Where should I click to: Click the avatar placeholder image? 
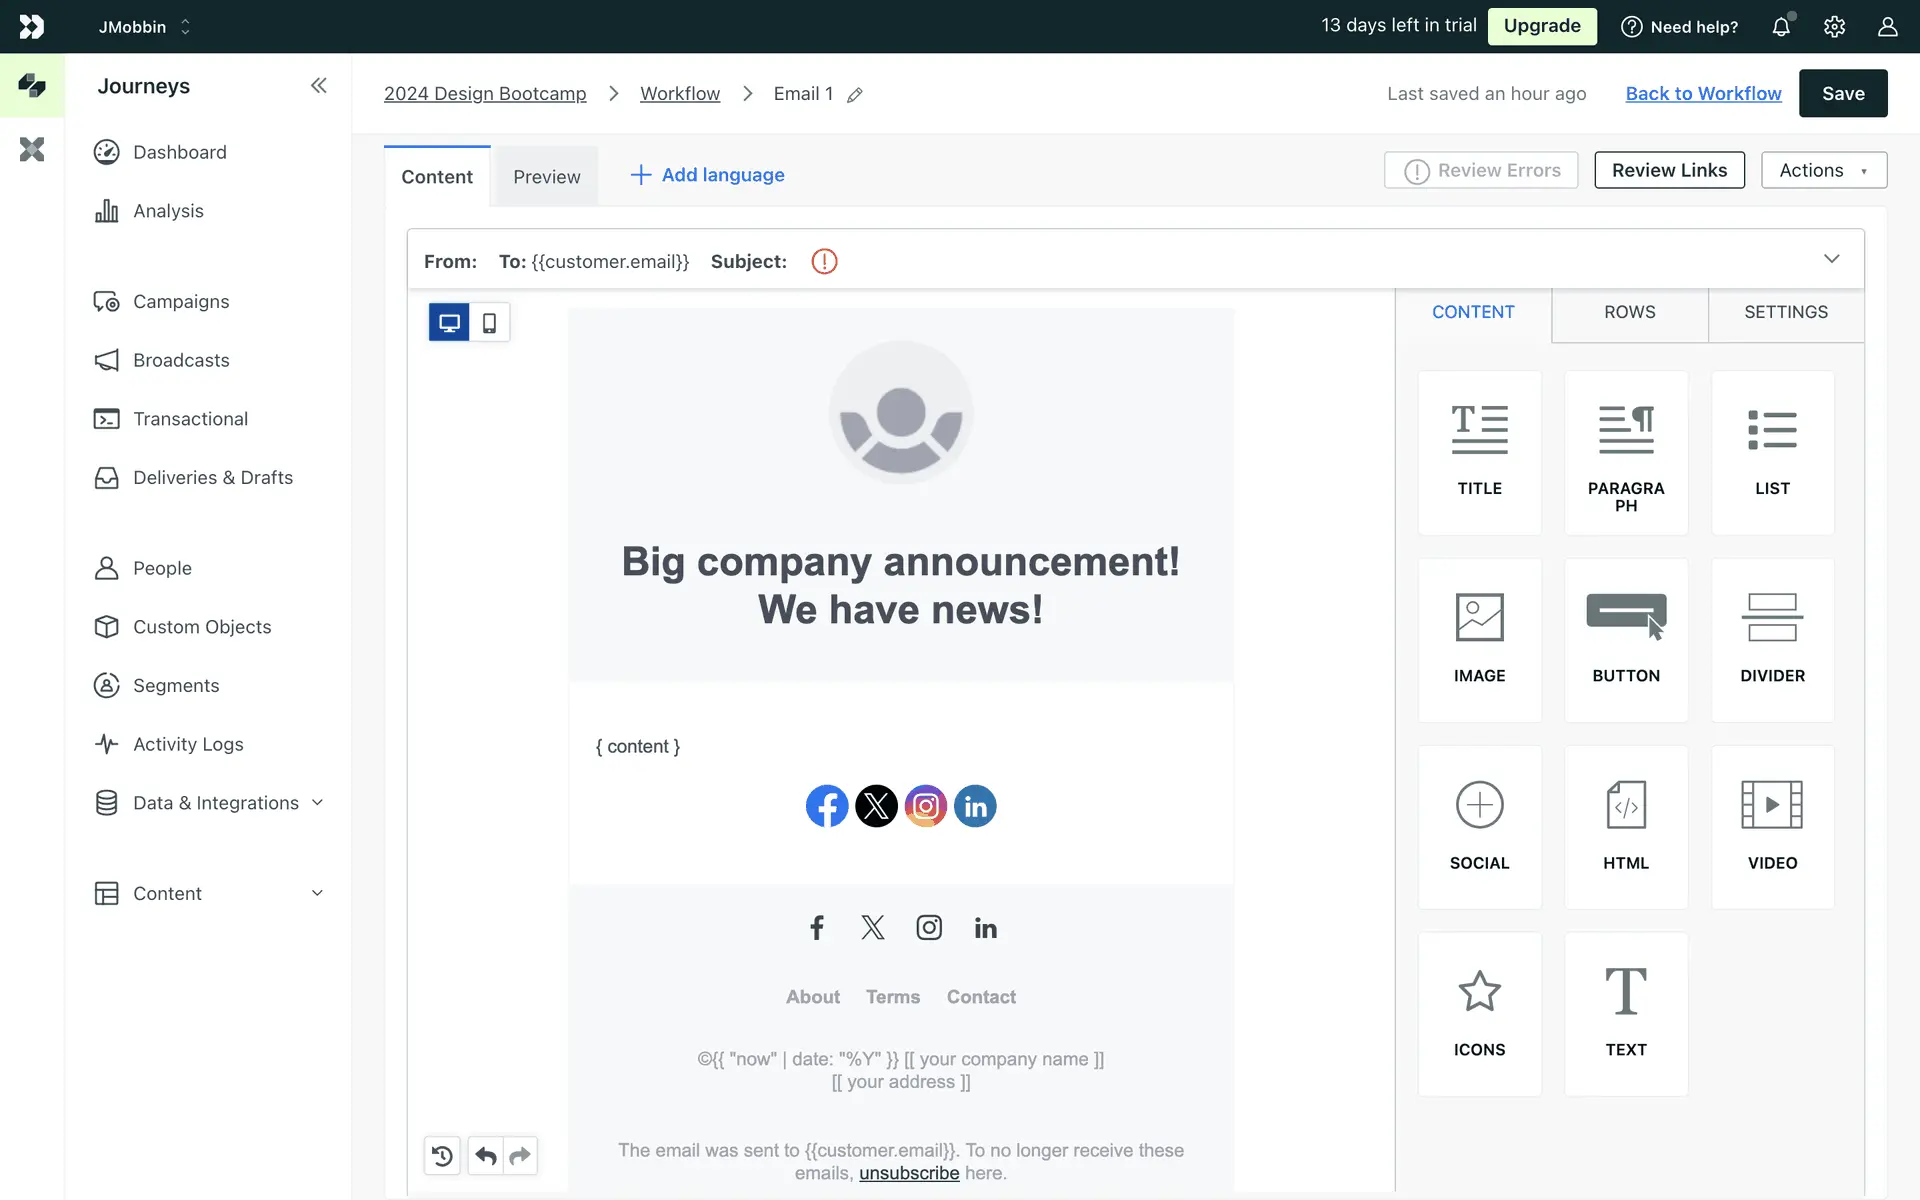[x=901, y=413]
